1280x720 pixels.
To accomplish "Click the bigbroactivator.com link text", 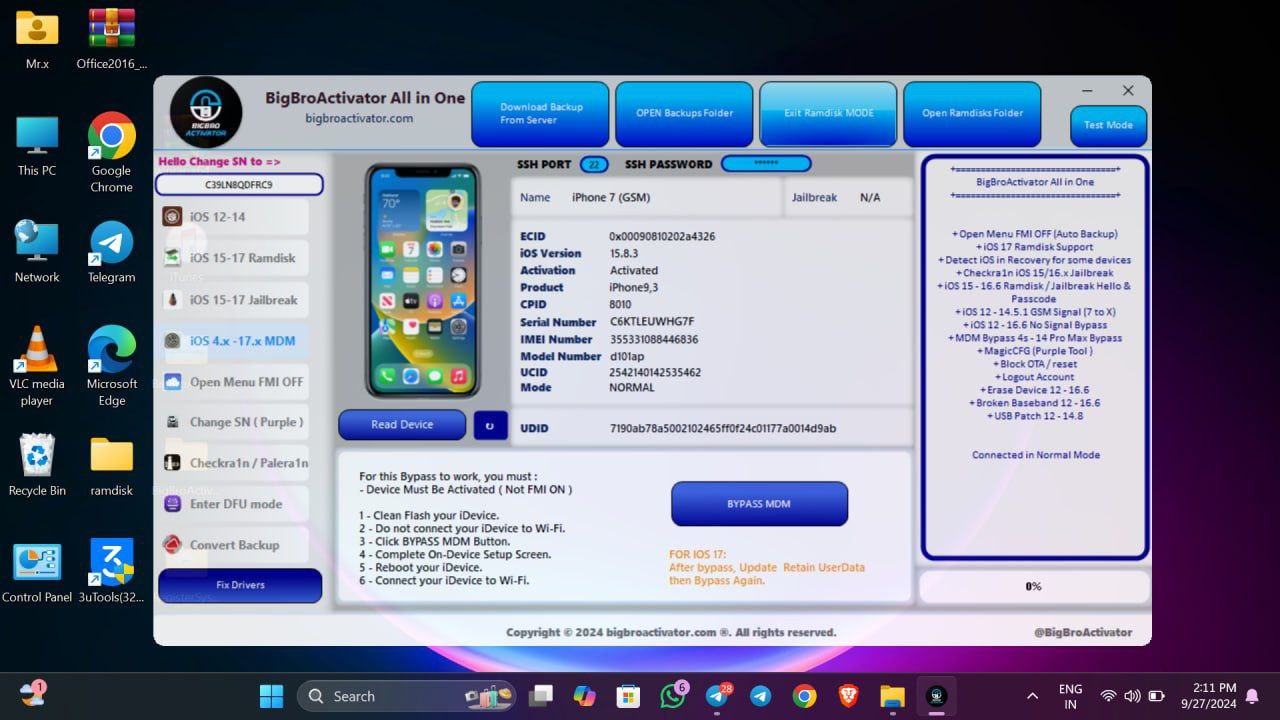I will (359, 118).
